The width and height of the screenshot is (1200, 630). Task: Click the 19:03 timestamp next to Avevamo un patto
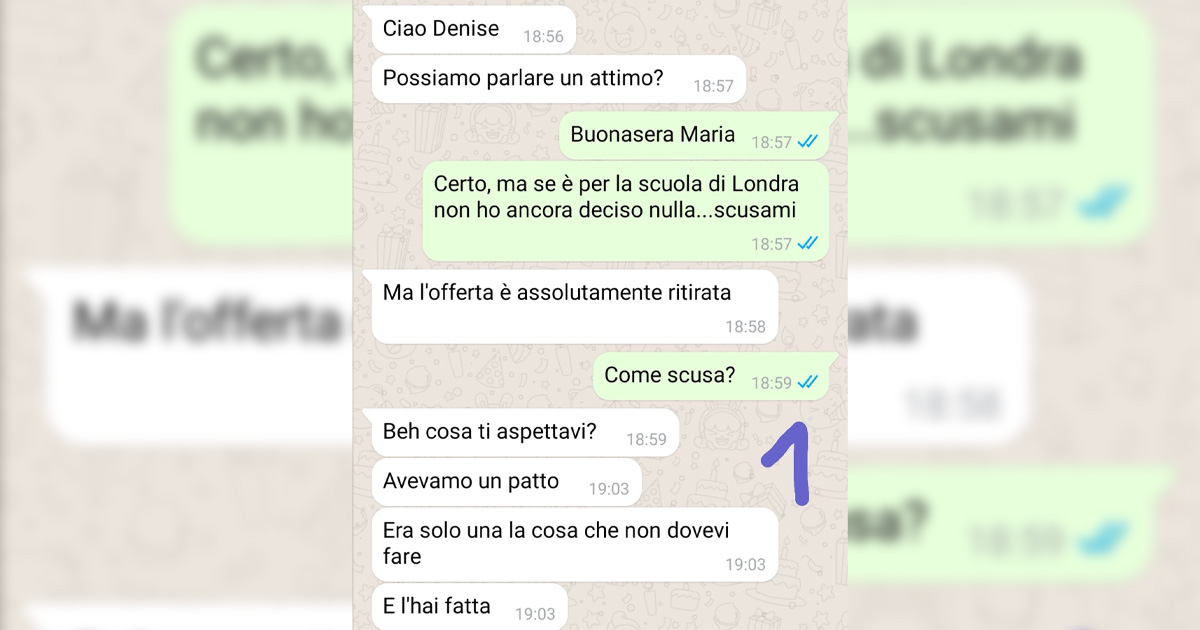[x=608, y=489]
